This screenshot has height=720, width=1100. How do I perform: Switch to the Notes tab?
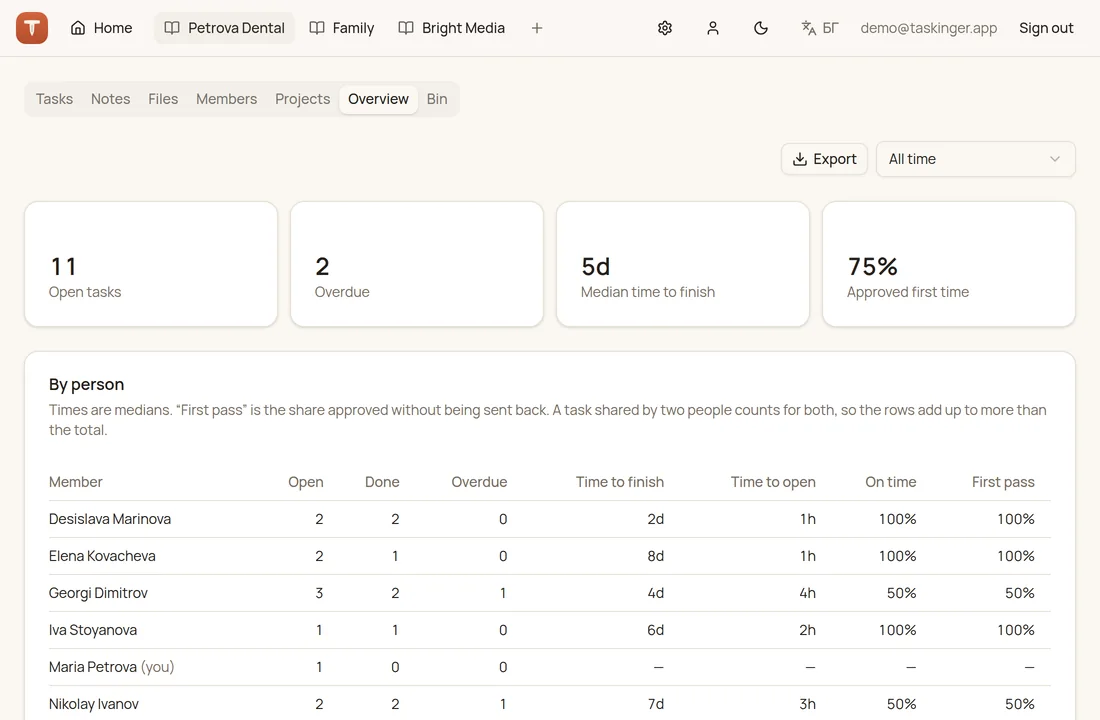[x=111, y=99]
